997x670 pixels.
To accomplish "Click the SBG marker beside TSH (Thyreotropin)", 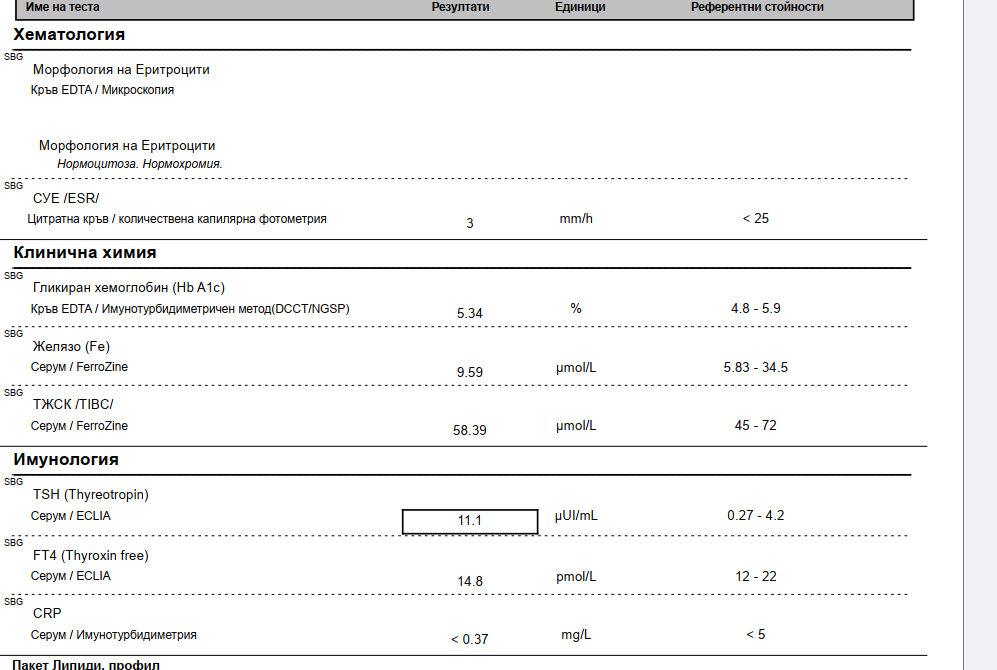I will pyautogui.click(x=14, y=482).
